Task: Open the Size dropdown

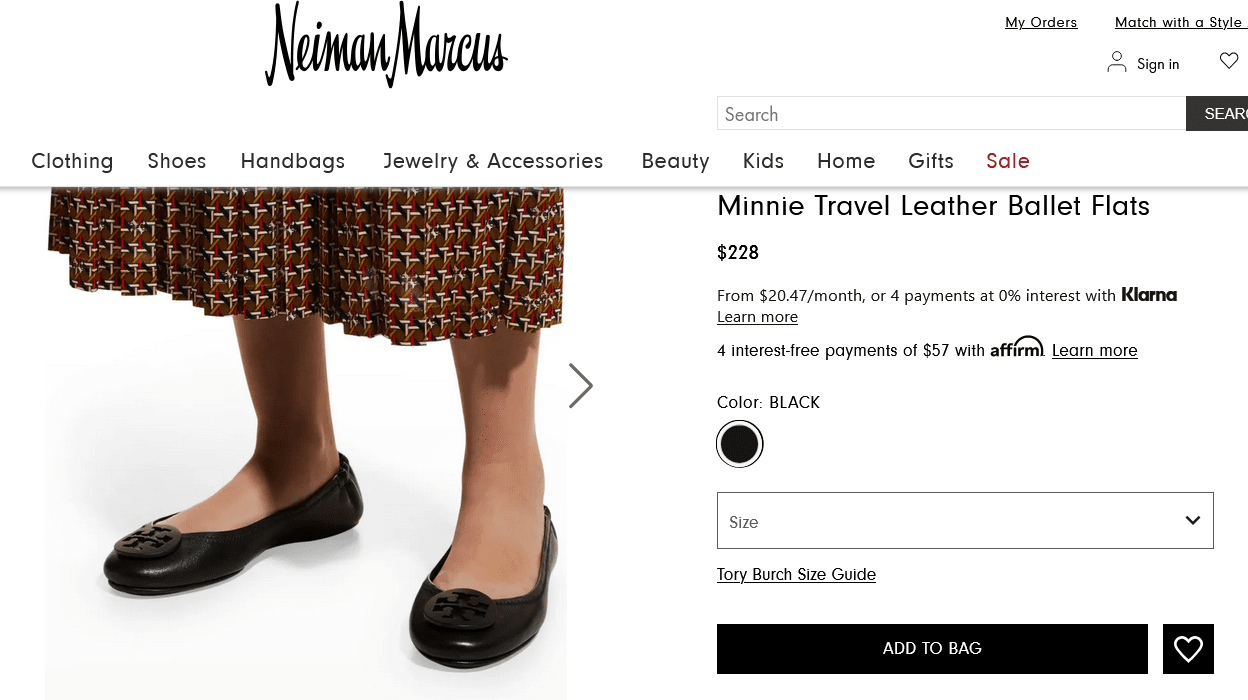Action: coord(964,521)
